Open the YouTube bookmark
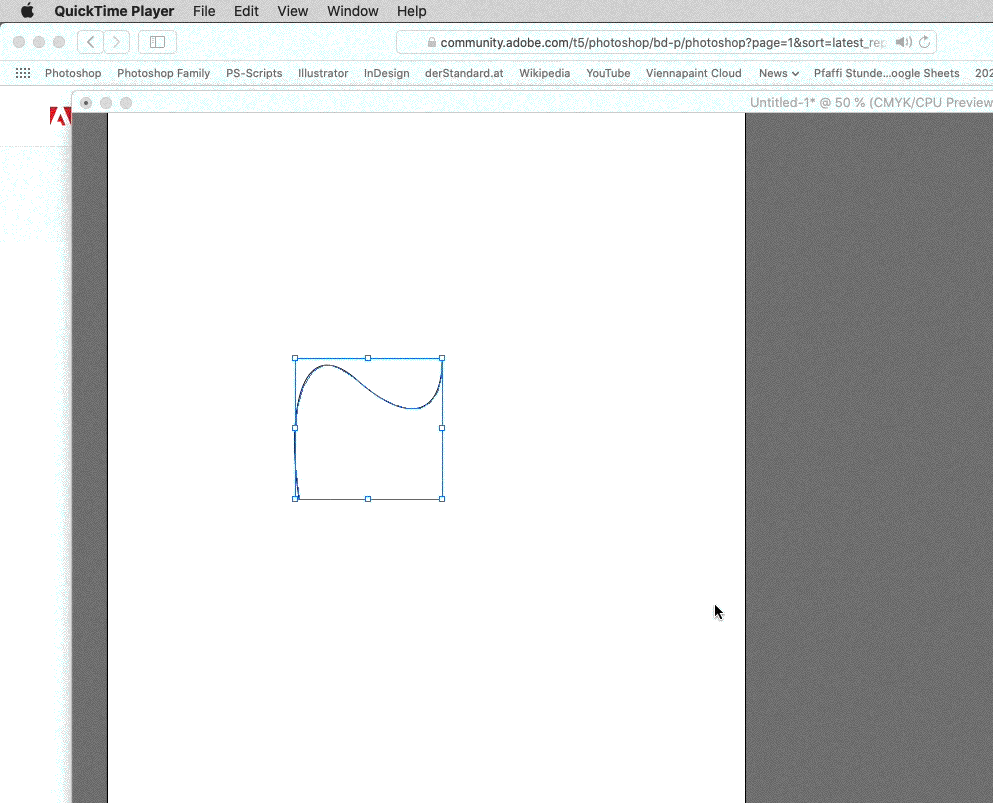 point(608,73)
